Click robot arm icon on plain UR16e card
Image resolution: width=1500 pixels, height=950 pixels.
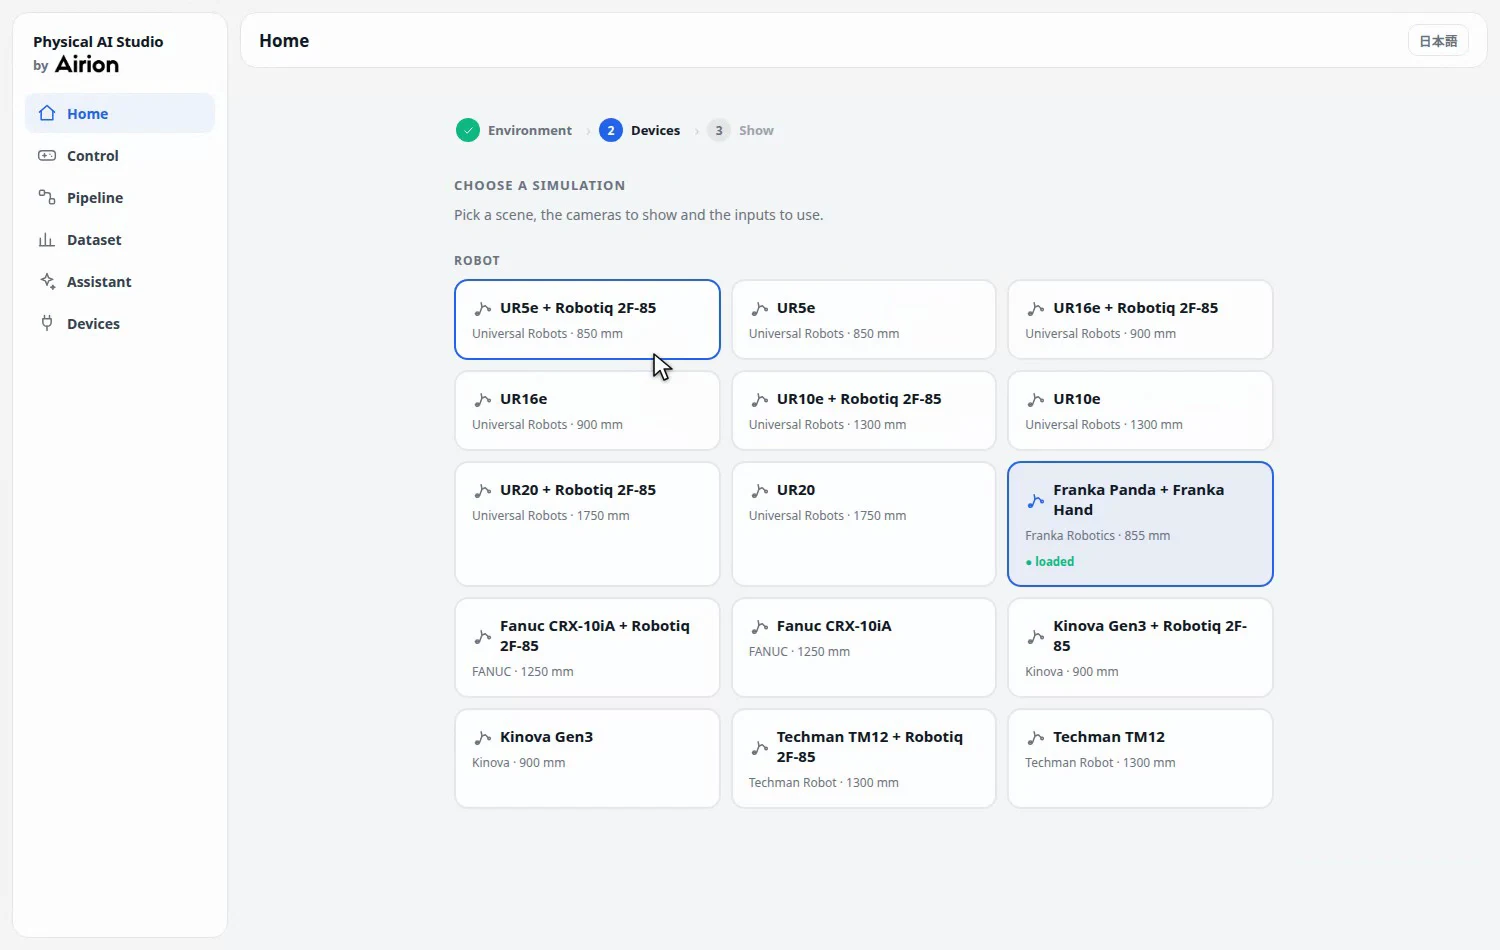pos(482,400)
